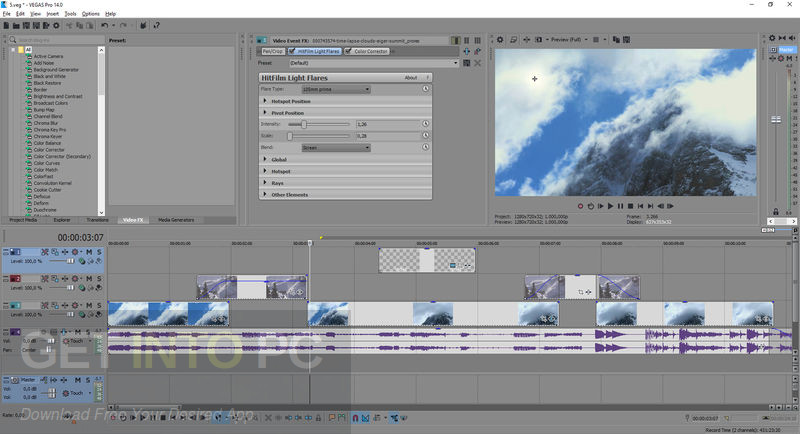
Task: Click the record button under preview
Action: [580, 206]
